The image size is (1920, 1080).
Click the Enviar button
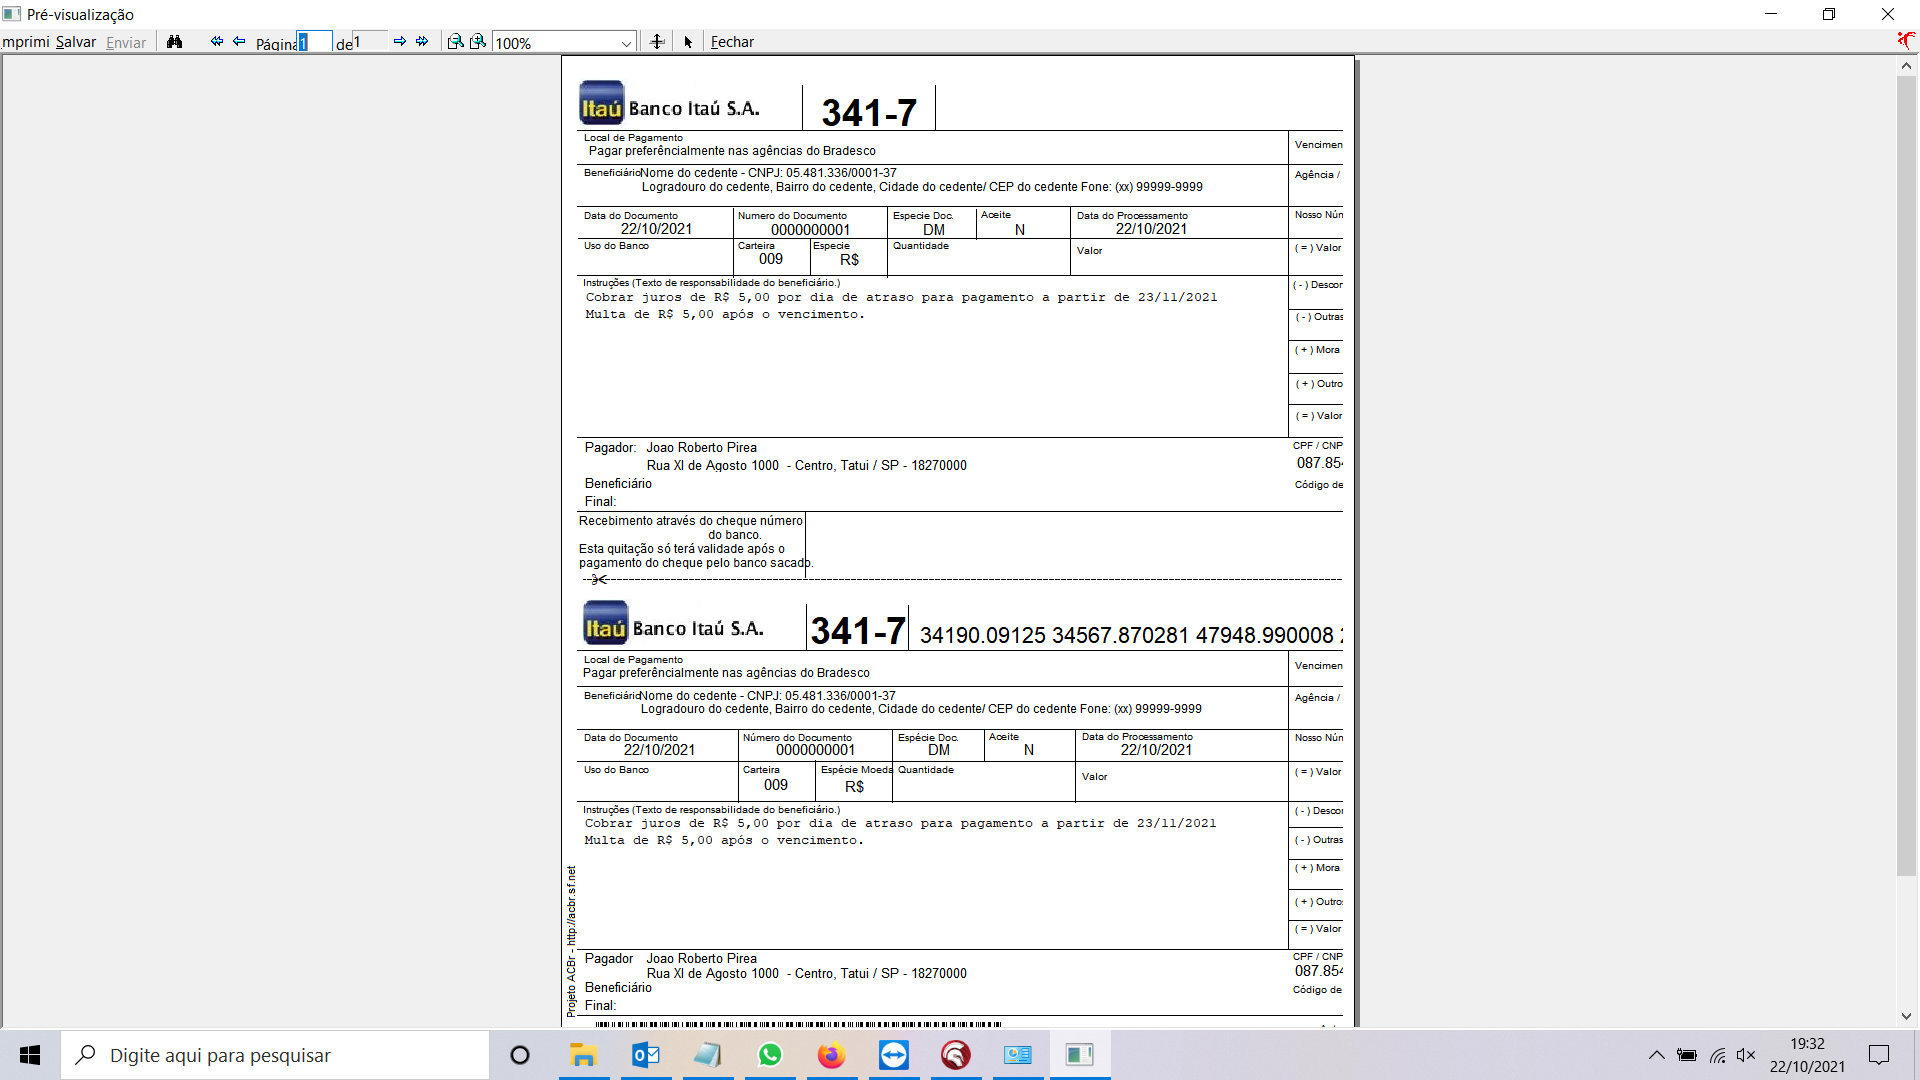126,42
